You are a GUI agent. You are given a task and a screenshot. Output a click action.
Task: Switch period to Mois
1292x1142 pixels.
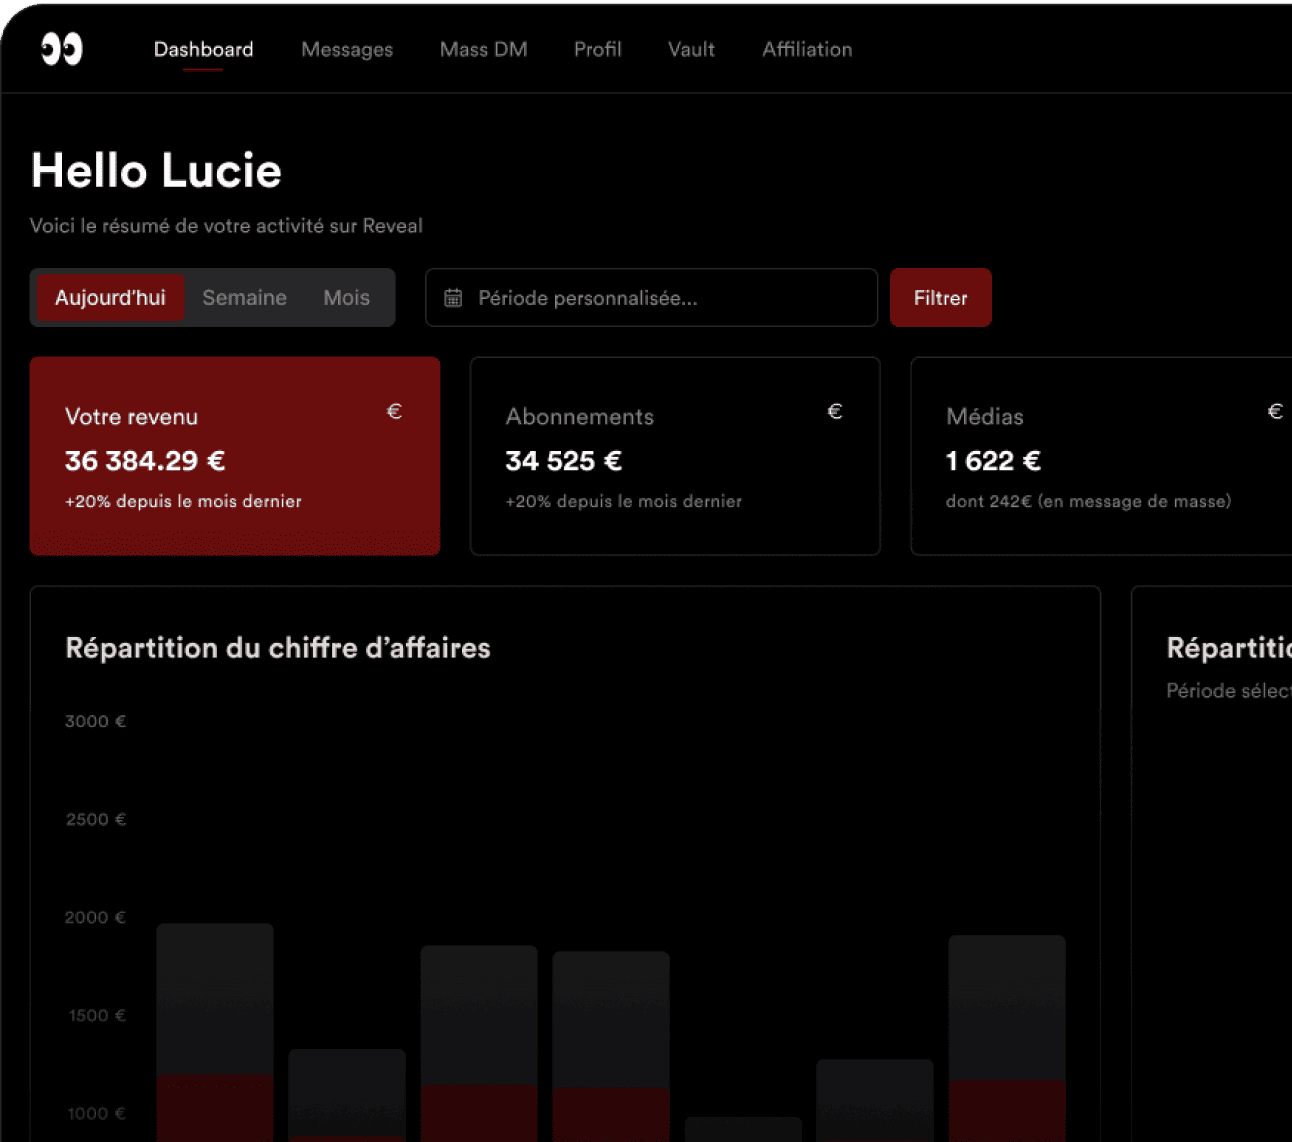tap(346, 298)
